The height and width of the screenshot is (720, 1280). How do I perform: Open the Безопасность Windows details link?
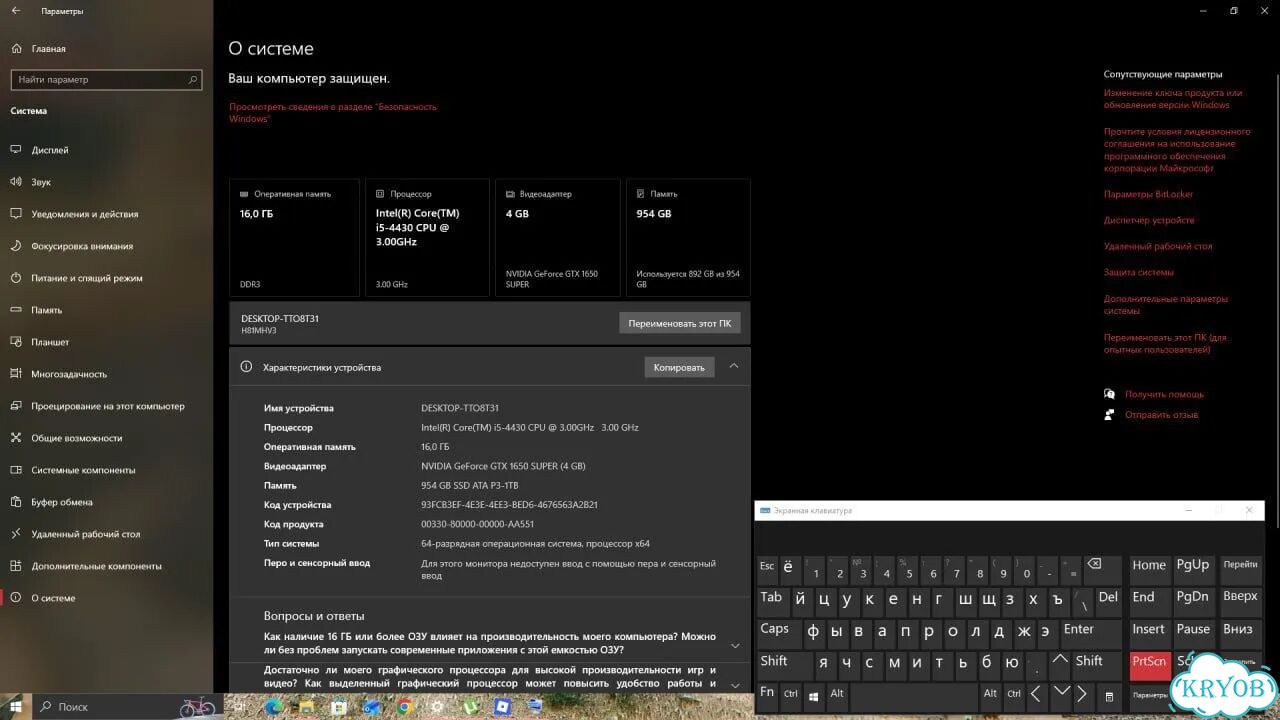coord(333,112)
